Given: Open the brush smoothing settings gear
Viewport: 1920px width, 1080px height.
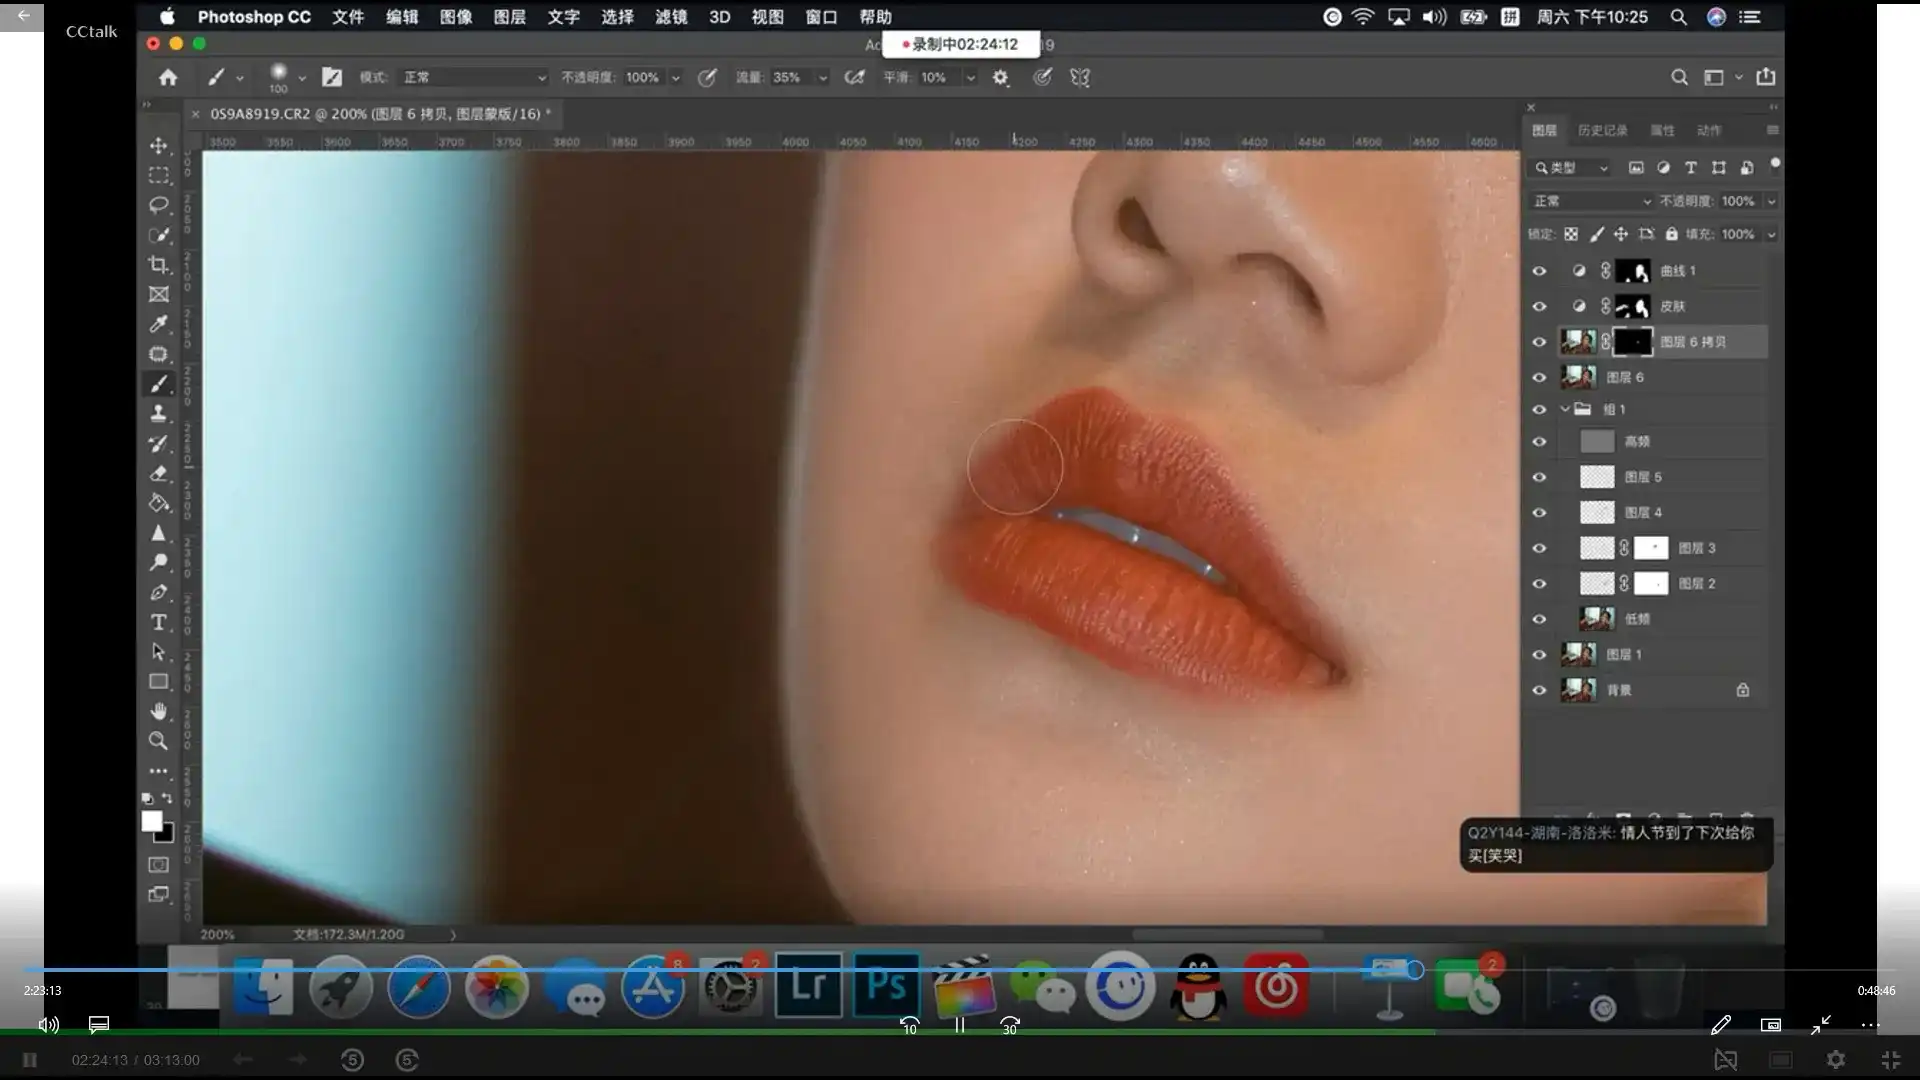Looking at the screenshot, I should [1000, 78].
